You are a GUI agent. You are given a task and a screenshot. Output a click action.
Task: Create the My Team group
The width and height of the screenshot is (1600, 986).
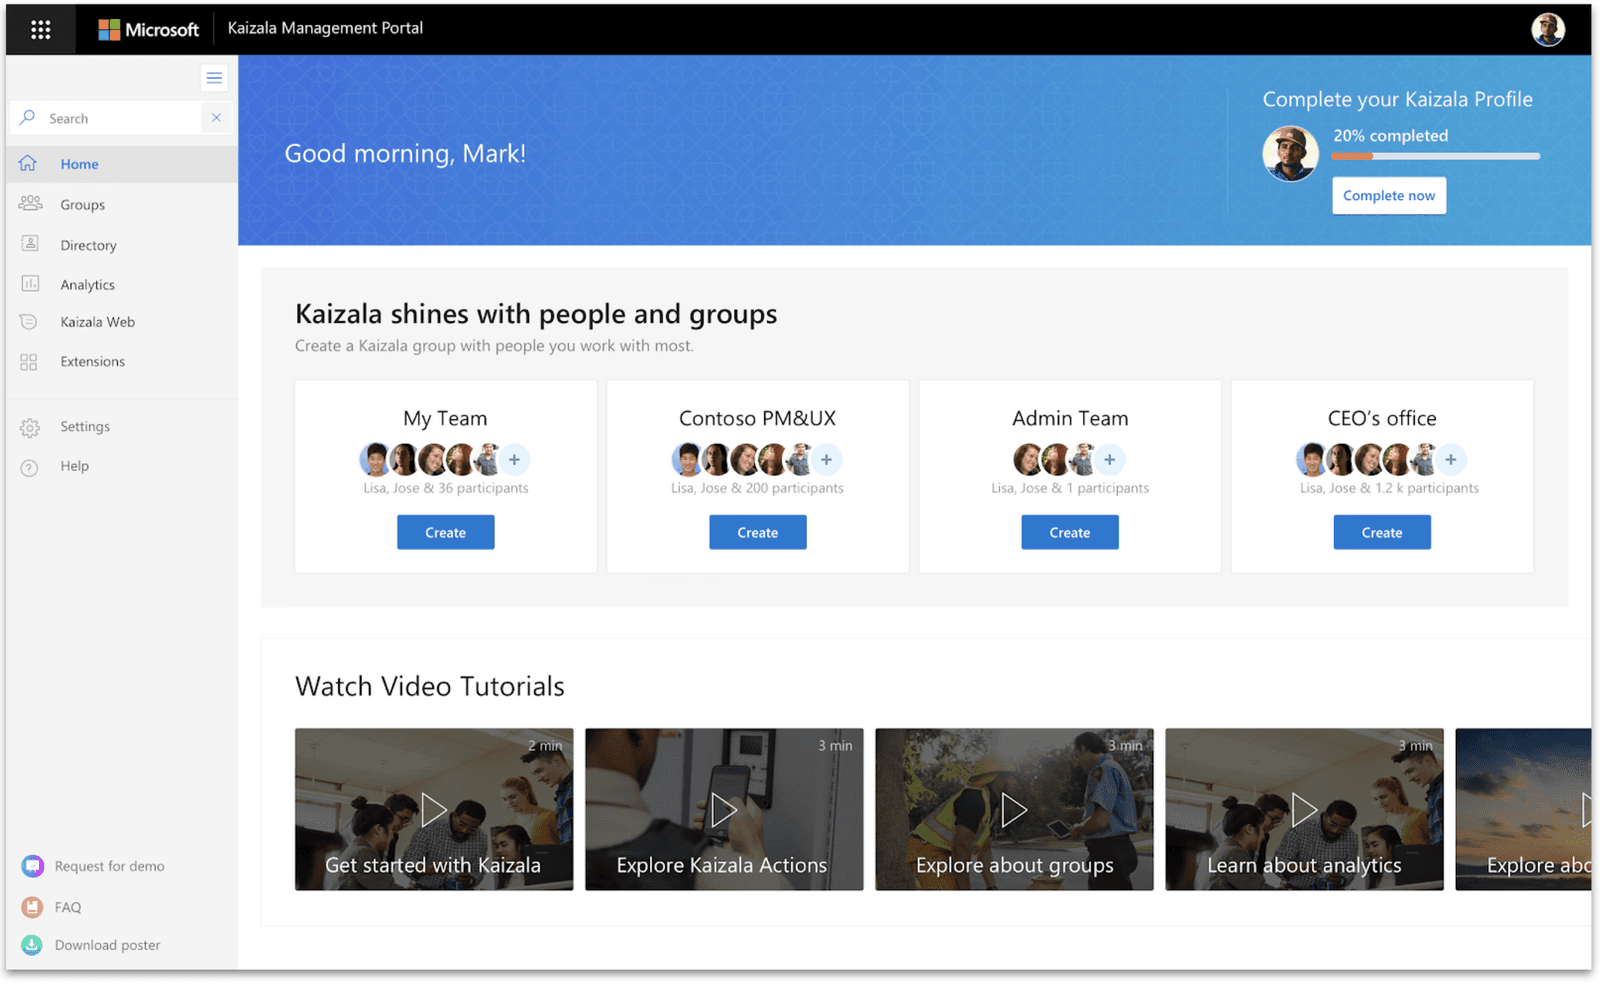(x=445, y=533)
